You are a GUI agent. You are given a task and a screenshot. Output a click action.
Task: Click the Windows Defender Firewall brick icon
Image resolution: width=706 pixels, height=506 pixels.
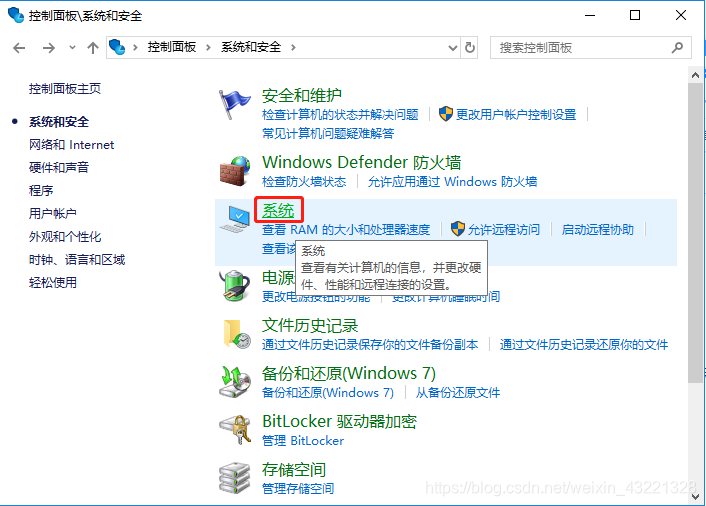coord(235,171)
